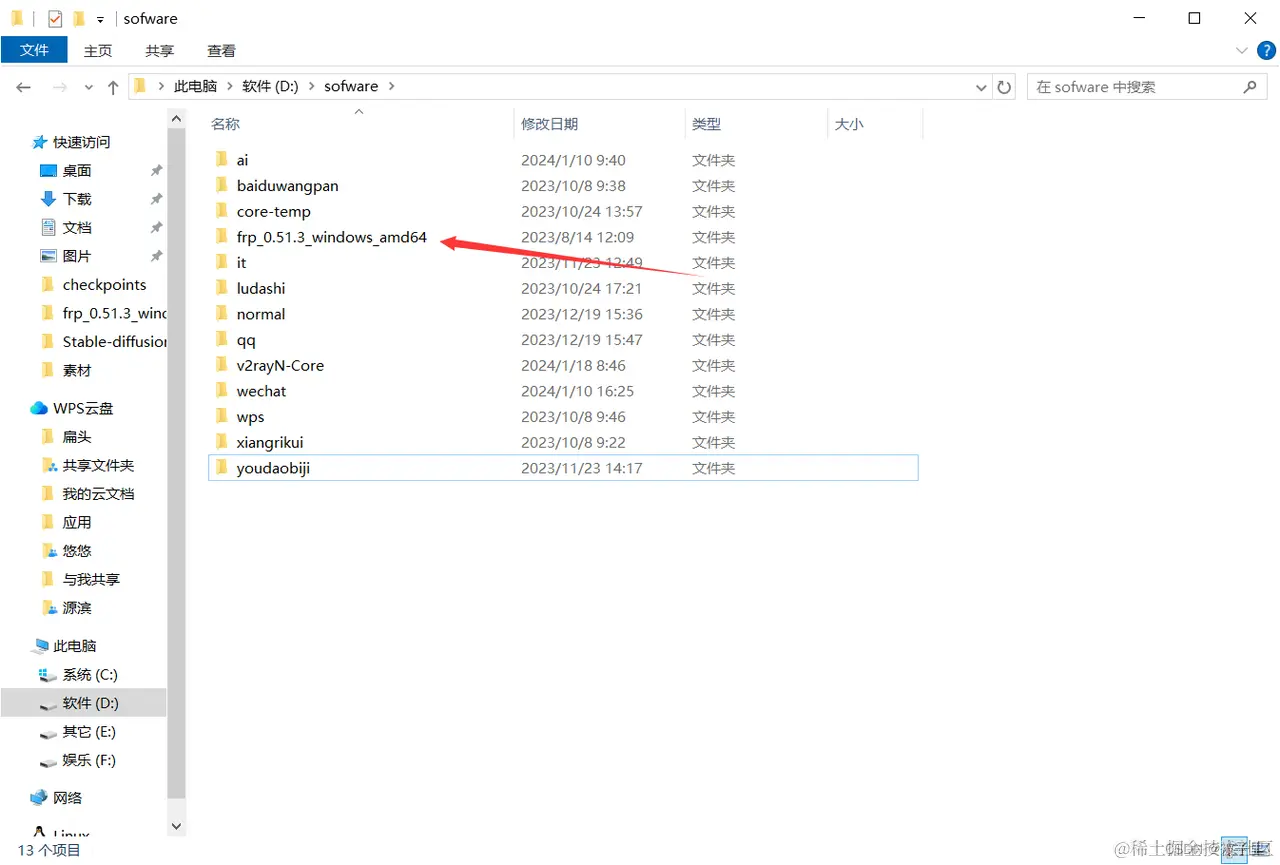Click sofware in the address path

351,87
